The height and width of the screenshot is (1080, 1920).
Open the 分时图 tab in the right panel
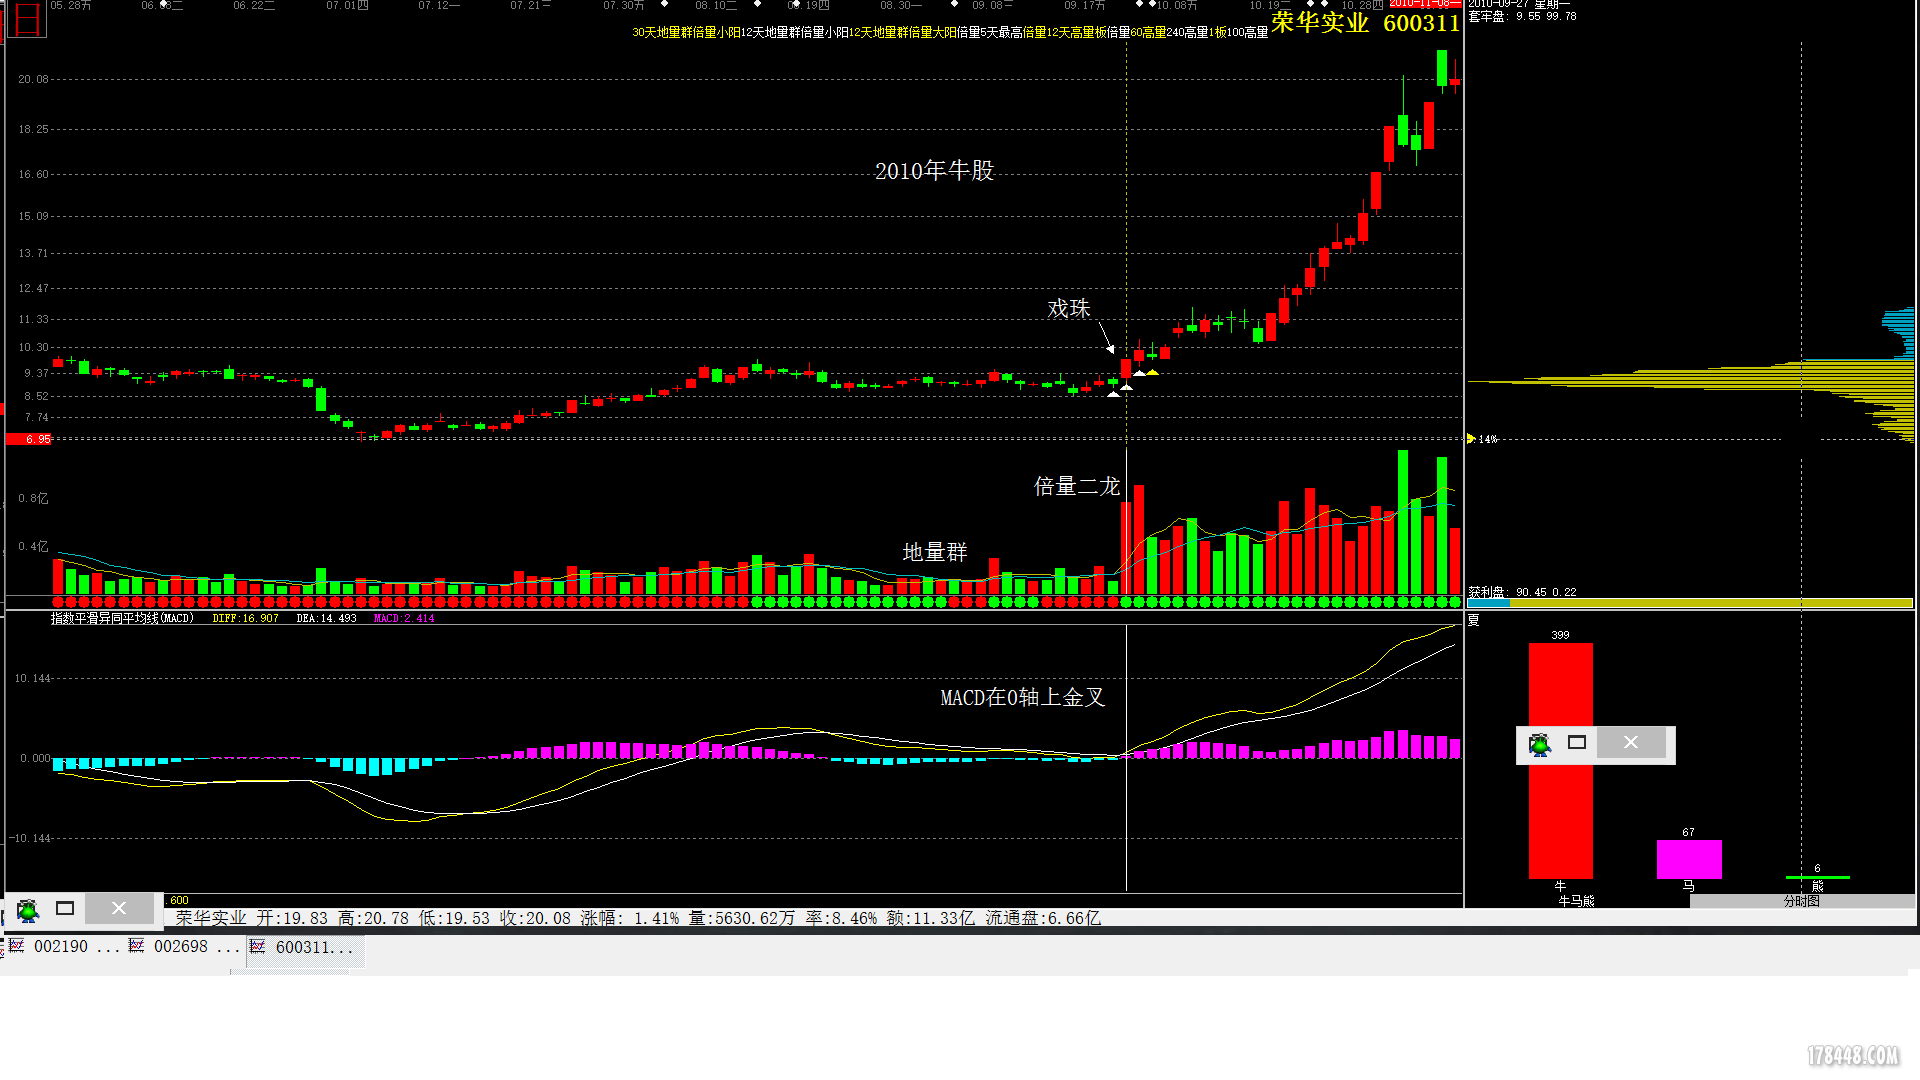1802,901
